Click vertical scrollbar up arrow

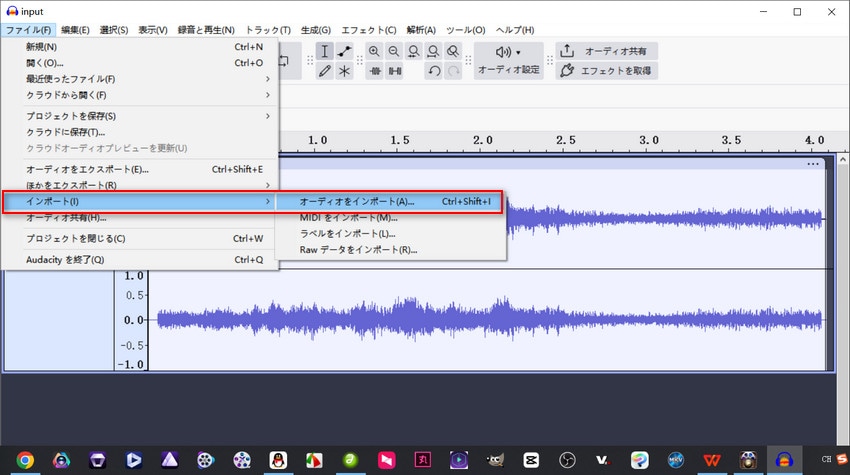pos(842,159)
